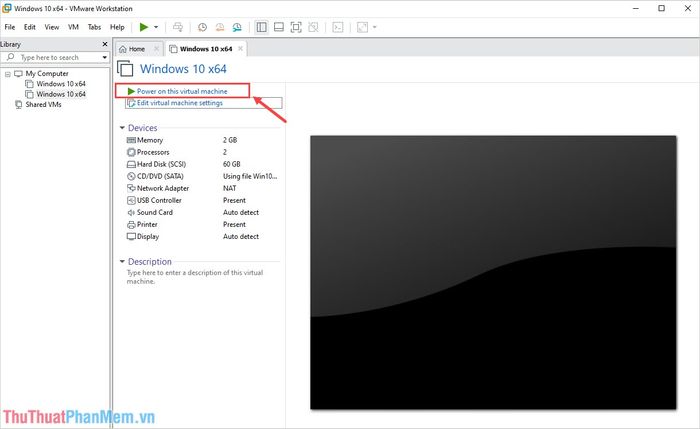Close the Home tab
The image size is (700, 429).
click(x=156, y=49)
